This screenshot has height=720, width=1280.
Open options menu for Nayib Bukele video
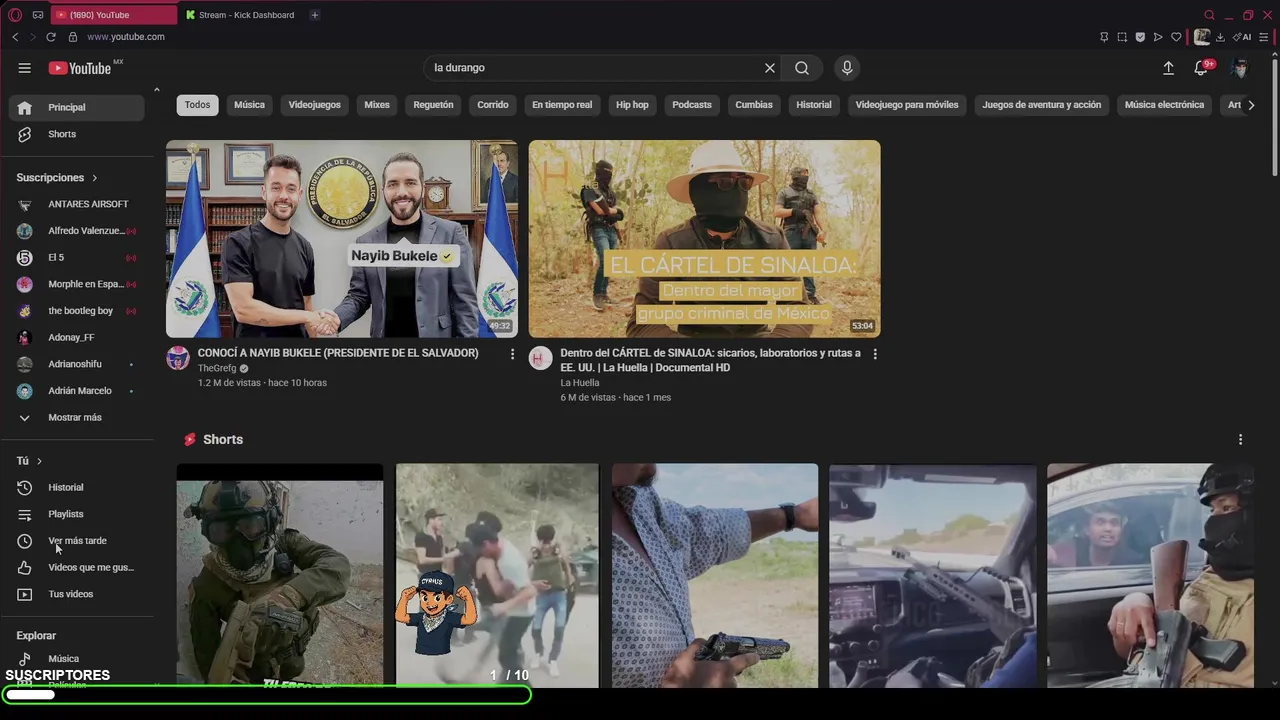click(x=512, y=354)
